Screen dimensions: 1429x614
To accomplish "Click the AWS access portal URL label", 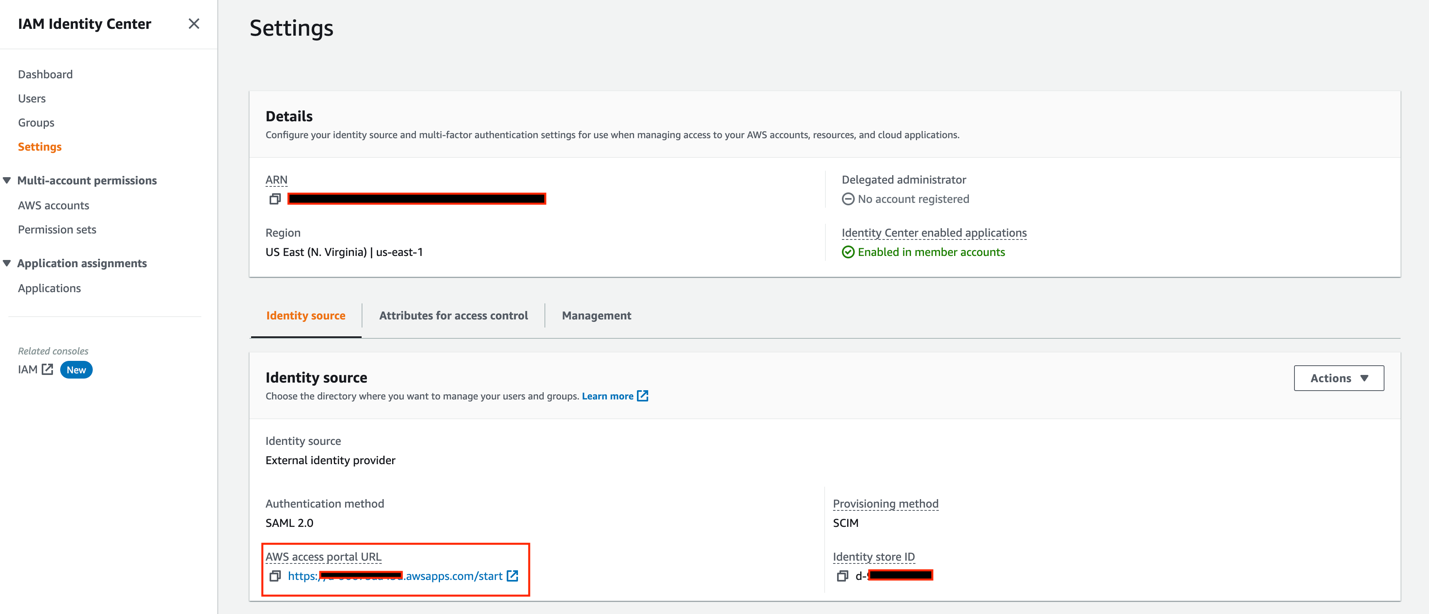I will click(x=323, y=557).
